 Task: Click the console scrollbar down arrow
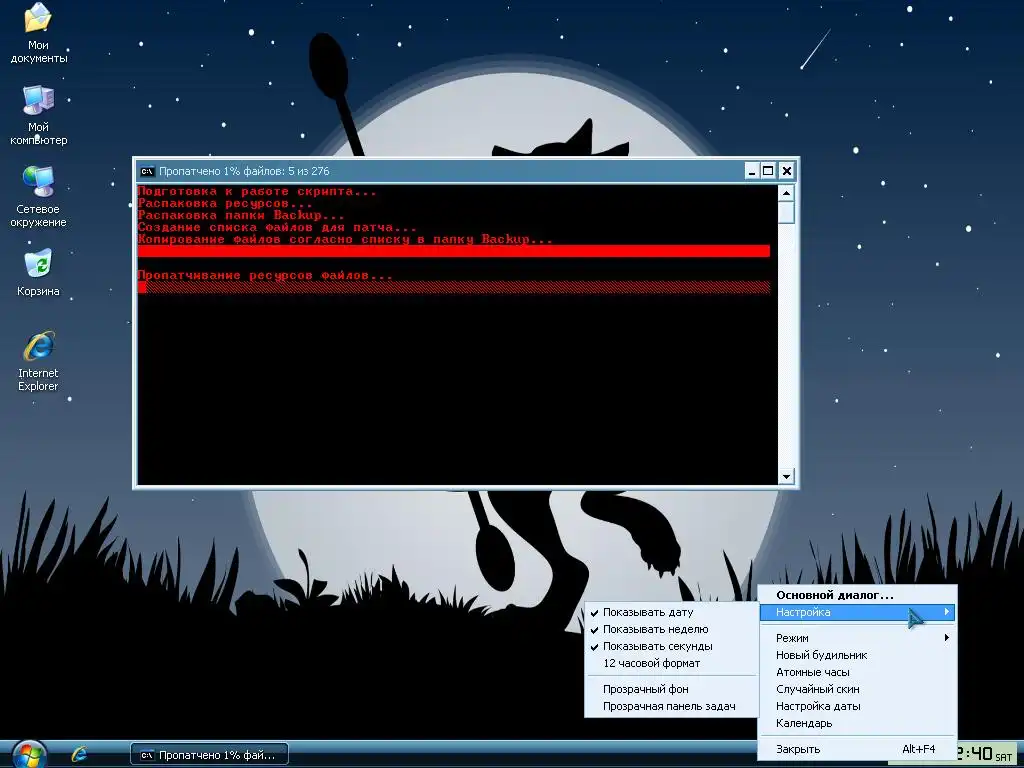(786, 477)
